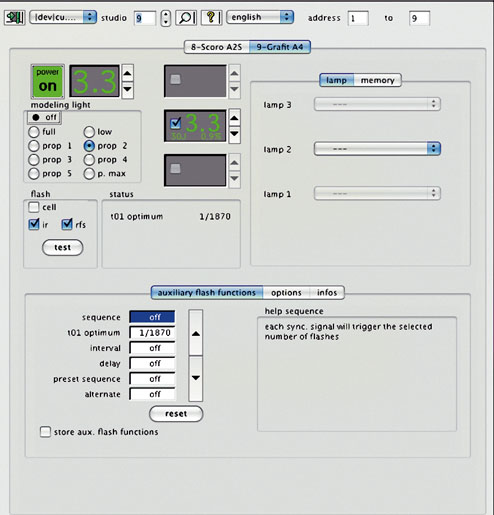This screenshot has width=494, height=515.
Task: Uncheck the ir flash checkbox
Action: (x=34, y=224)
